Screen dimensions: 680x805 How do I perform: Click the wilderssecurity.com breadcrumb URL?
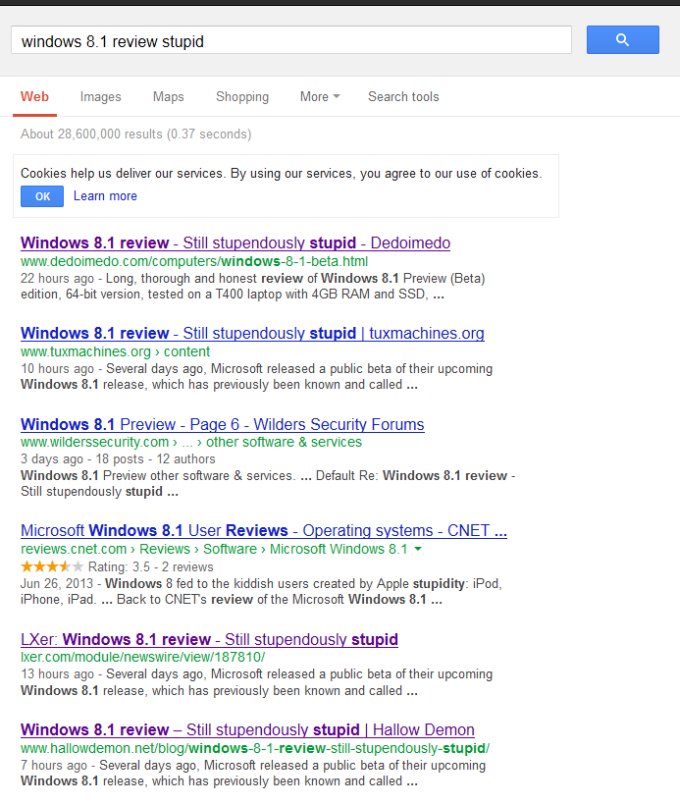pyautogui.click(x=191, y=442)
